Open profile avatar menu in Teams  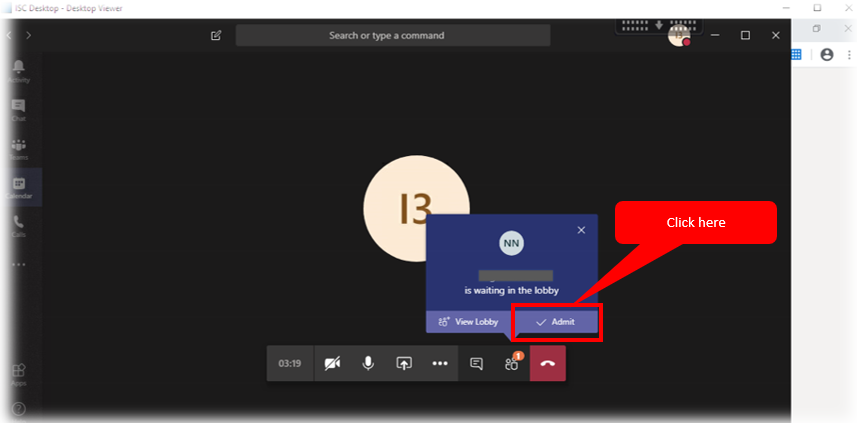coord(679,36)
